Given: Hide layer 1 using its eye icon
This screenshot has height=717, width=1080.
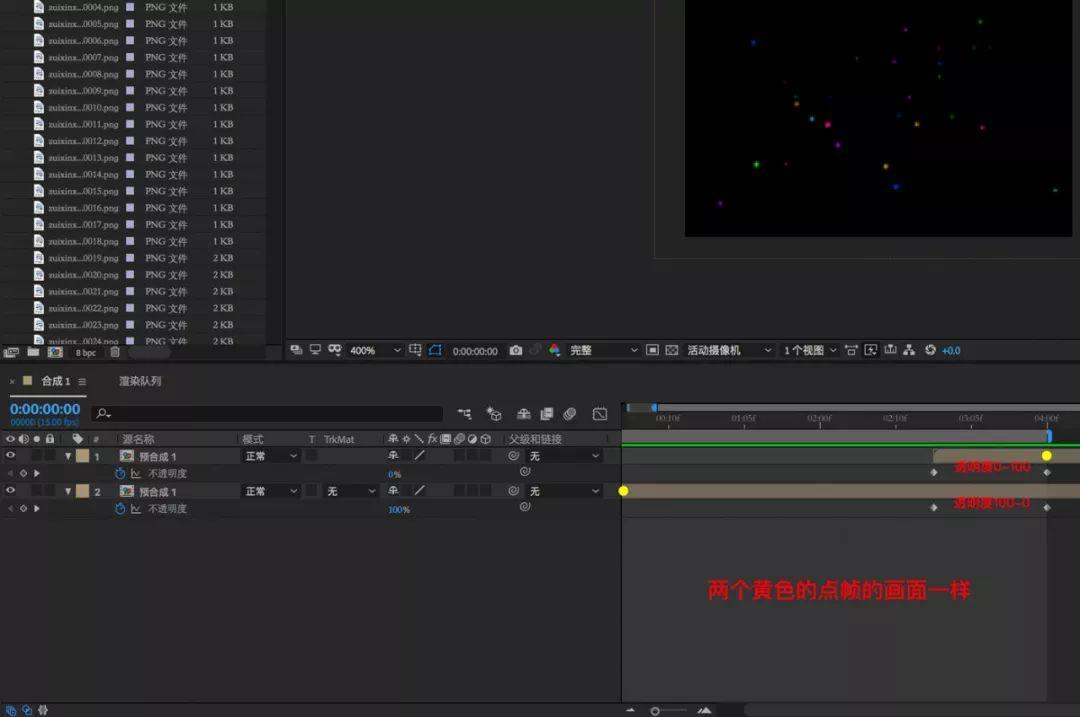Looking at the screenshot, I should click(11, 456).
